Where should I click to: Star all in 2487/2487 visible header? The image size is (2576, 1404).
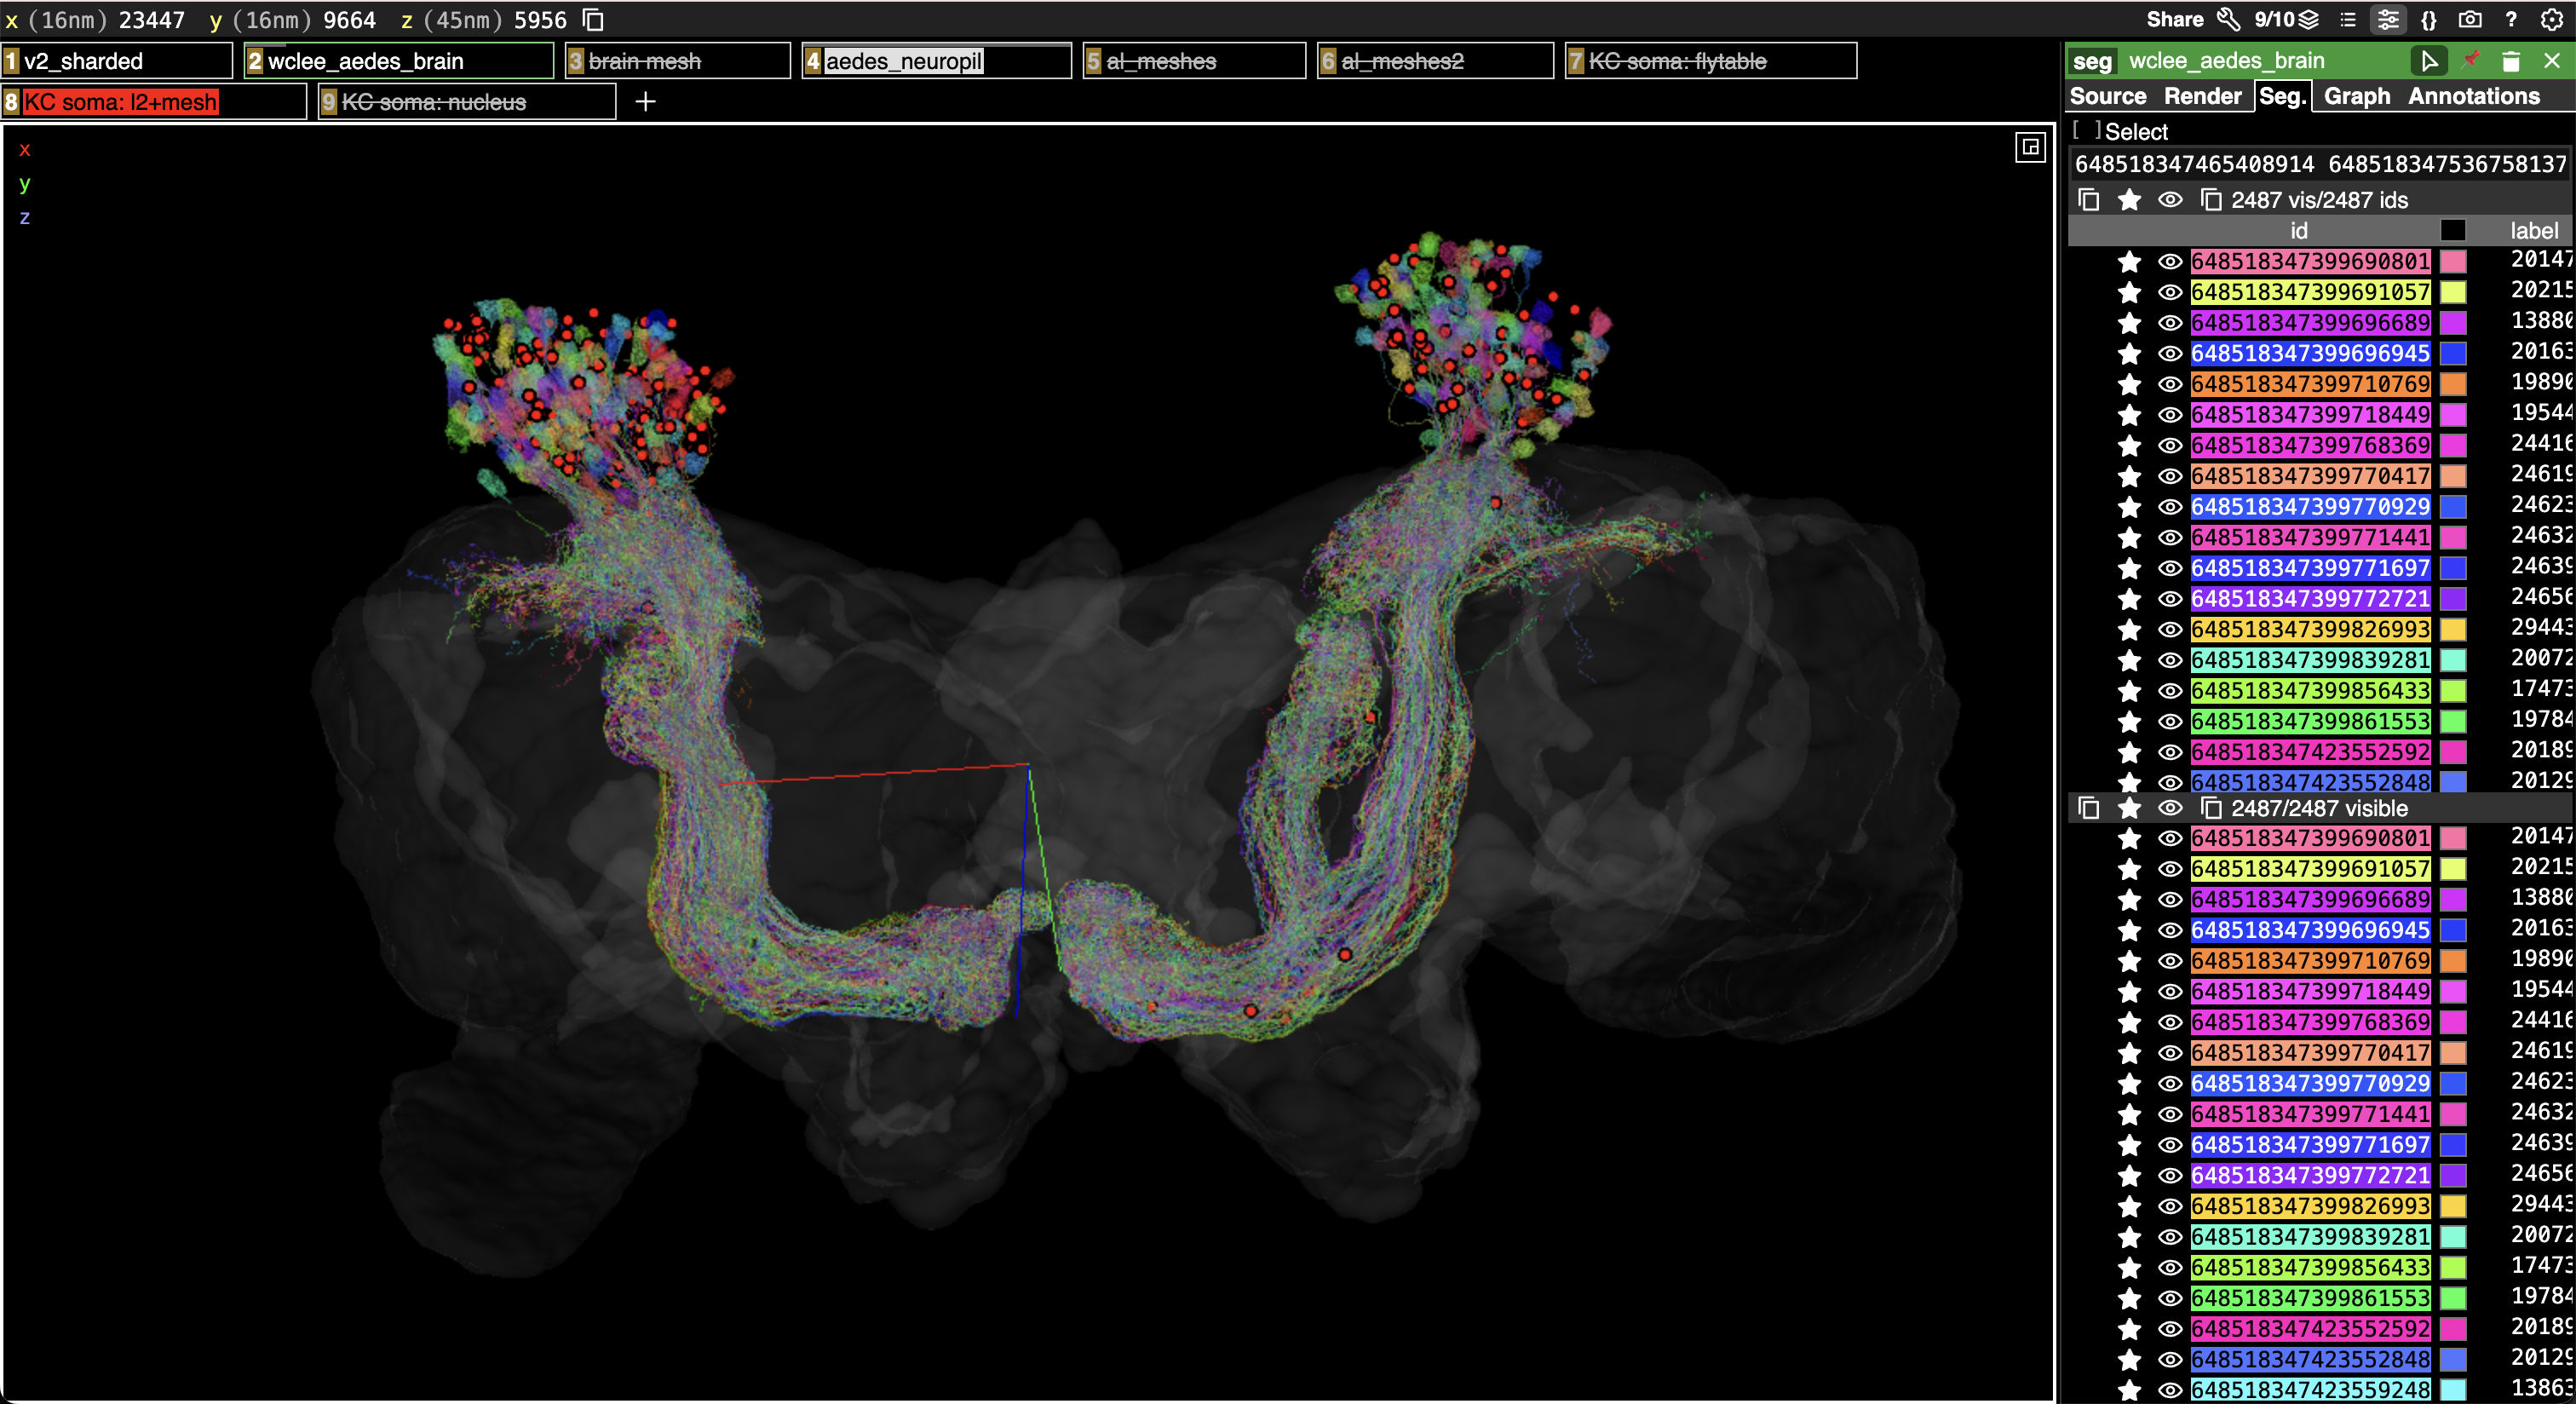coord(2130,808)
